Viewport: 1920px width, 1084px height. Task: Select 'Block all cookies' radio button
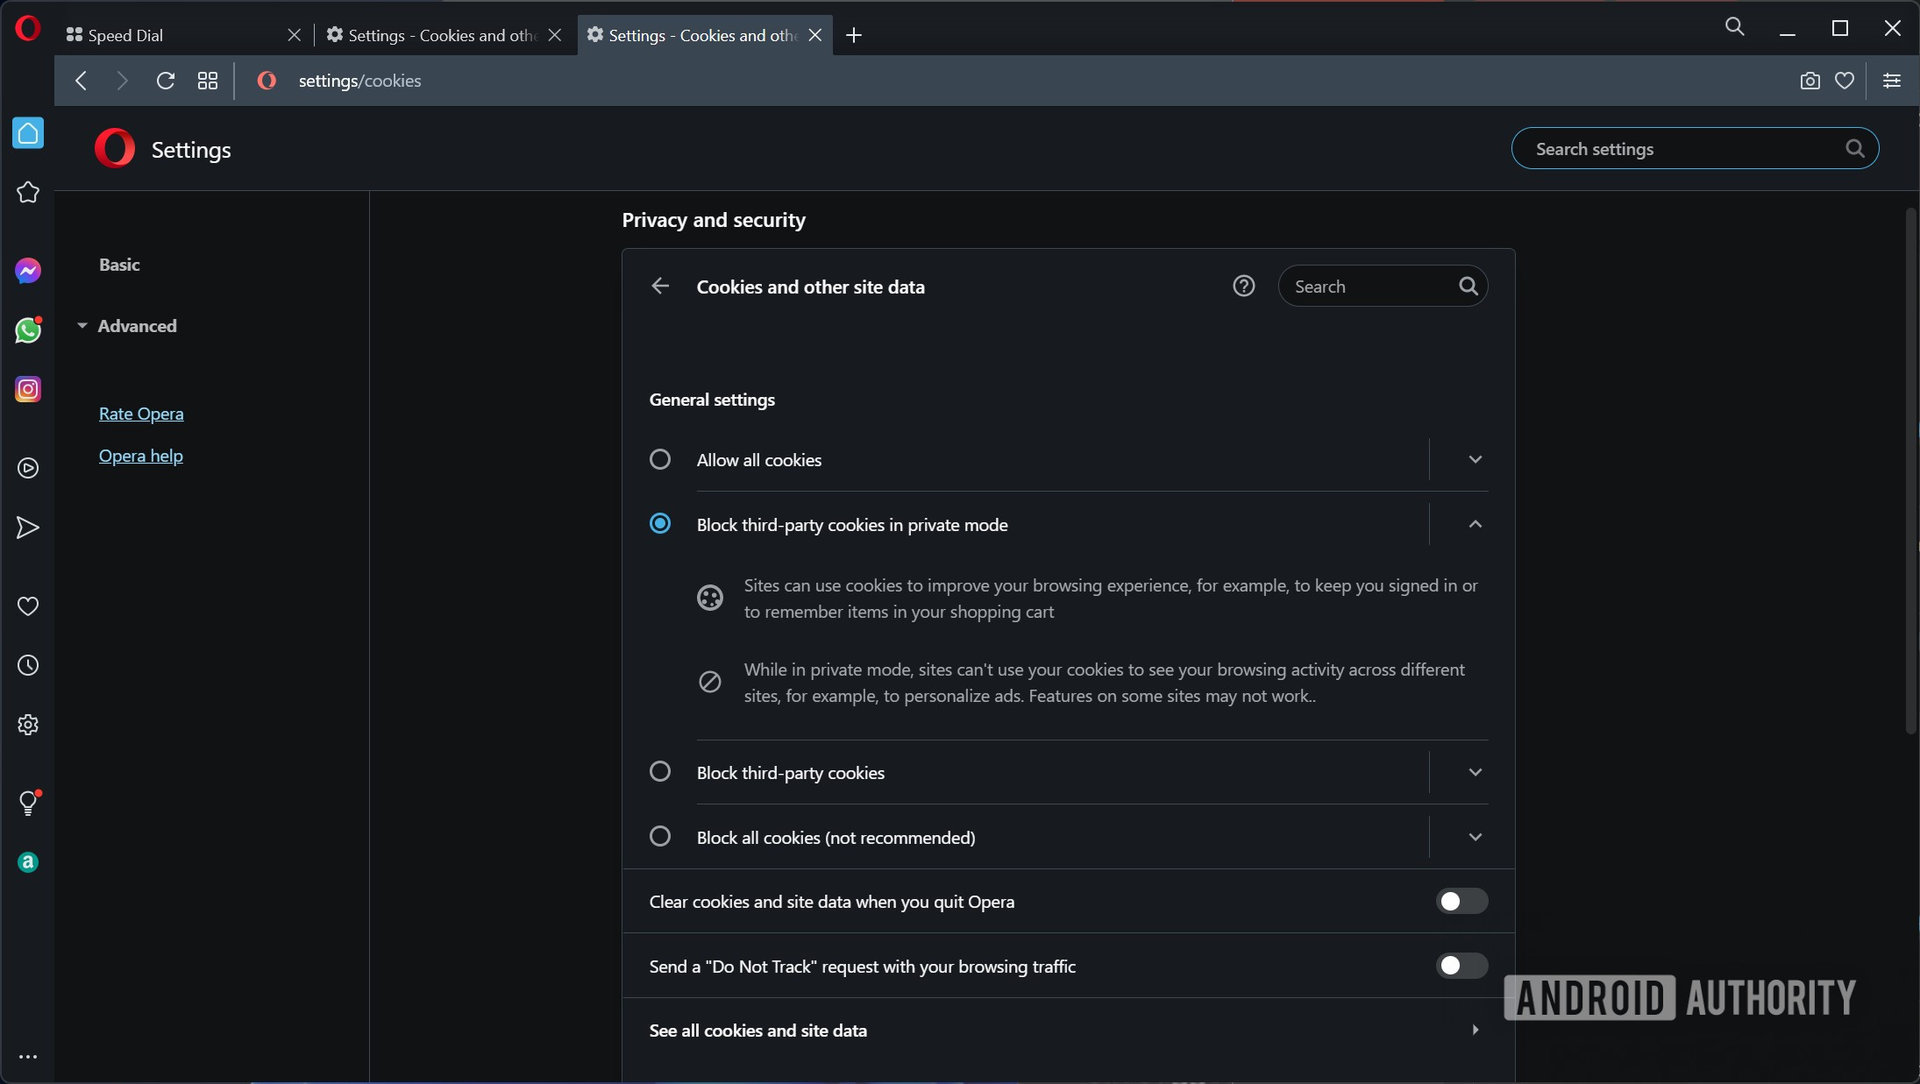pos(659,836)
